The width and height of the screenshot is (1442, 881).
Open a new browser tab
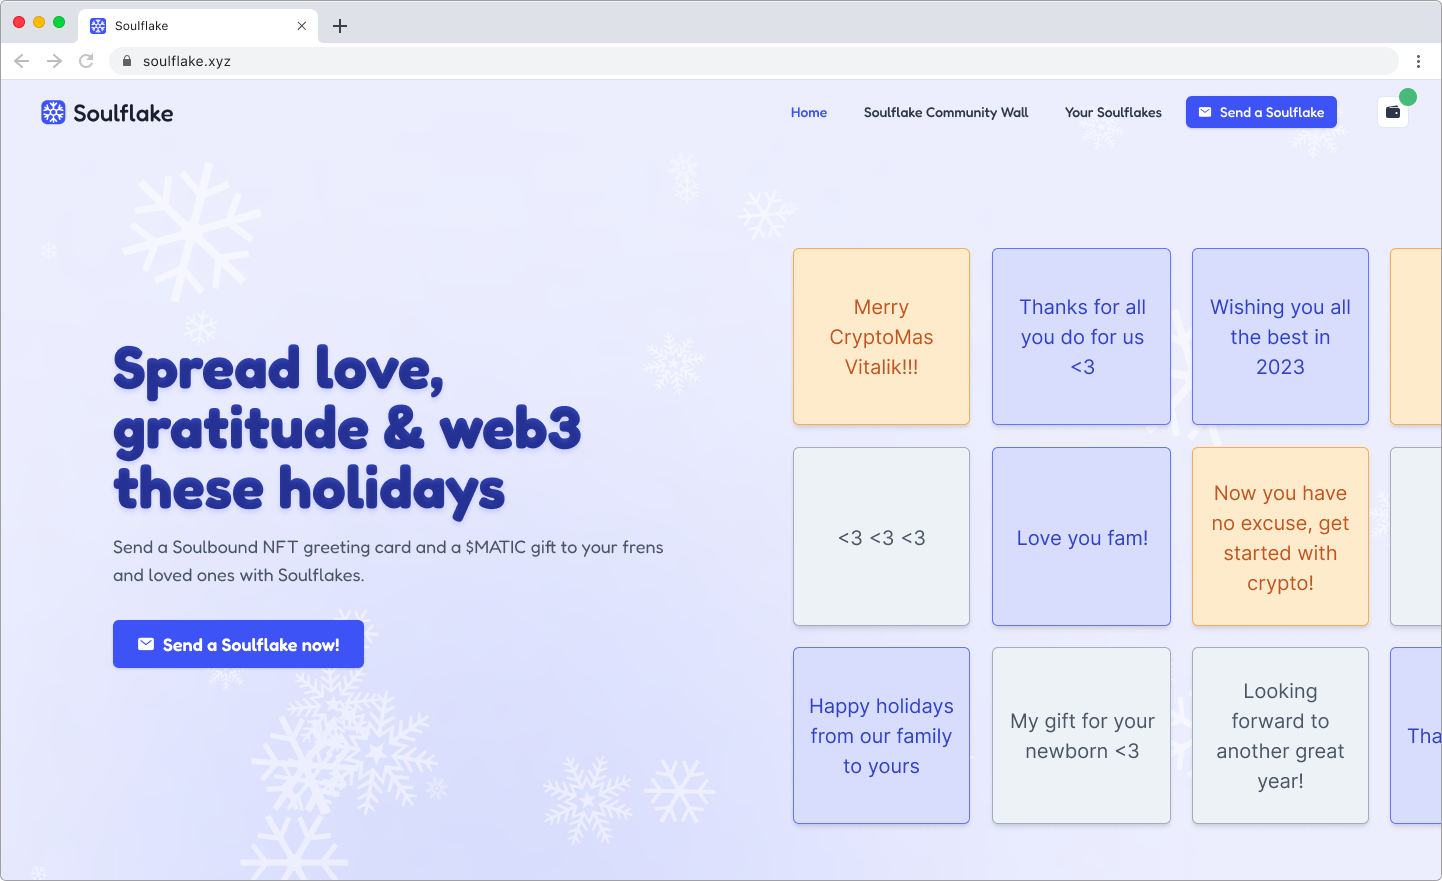[340, 26]
